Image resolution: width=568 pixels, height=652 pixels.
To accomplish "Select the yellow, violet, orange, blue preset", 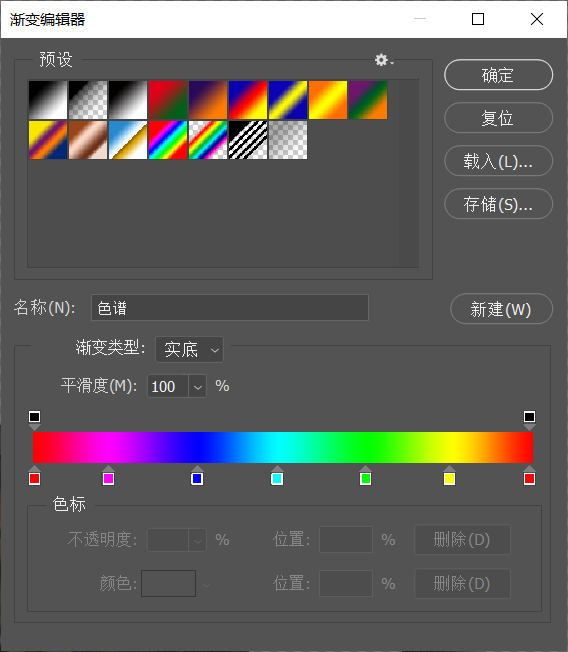I will click(x=48, y=140).
